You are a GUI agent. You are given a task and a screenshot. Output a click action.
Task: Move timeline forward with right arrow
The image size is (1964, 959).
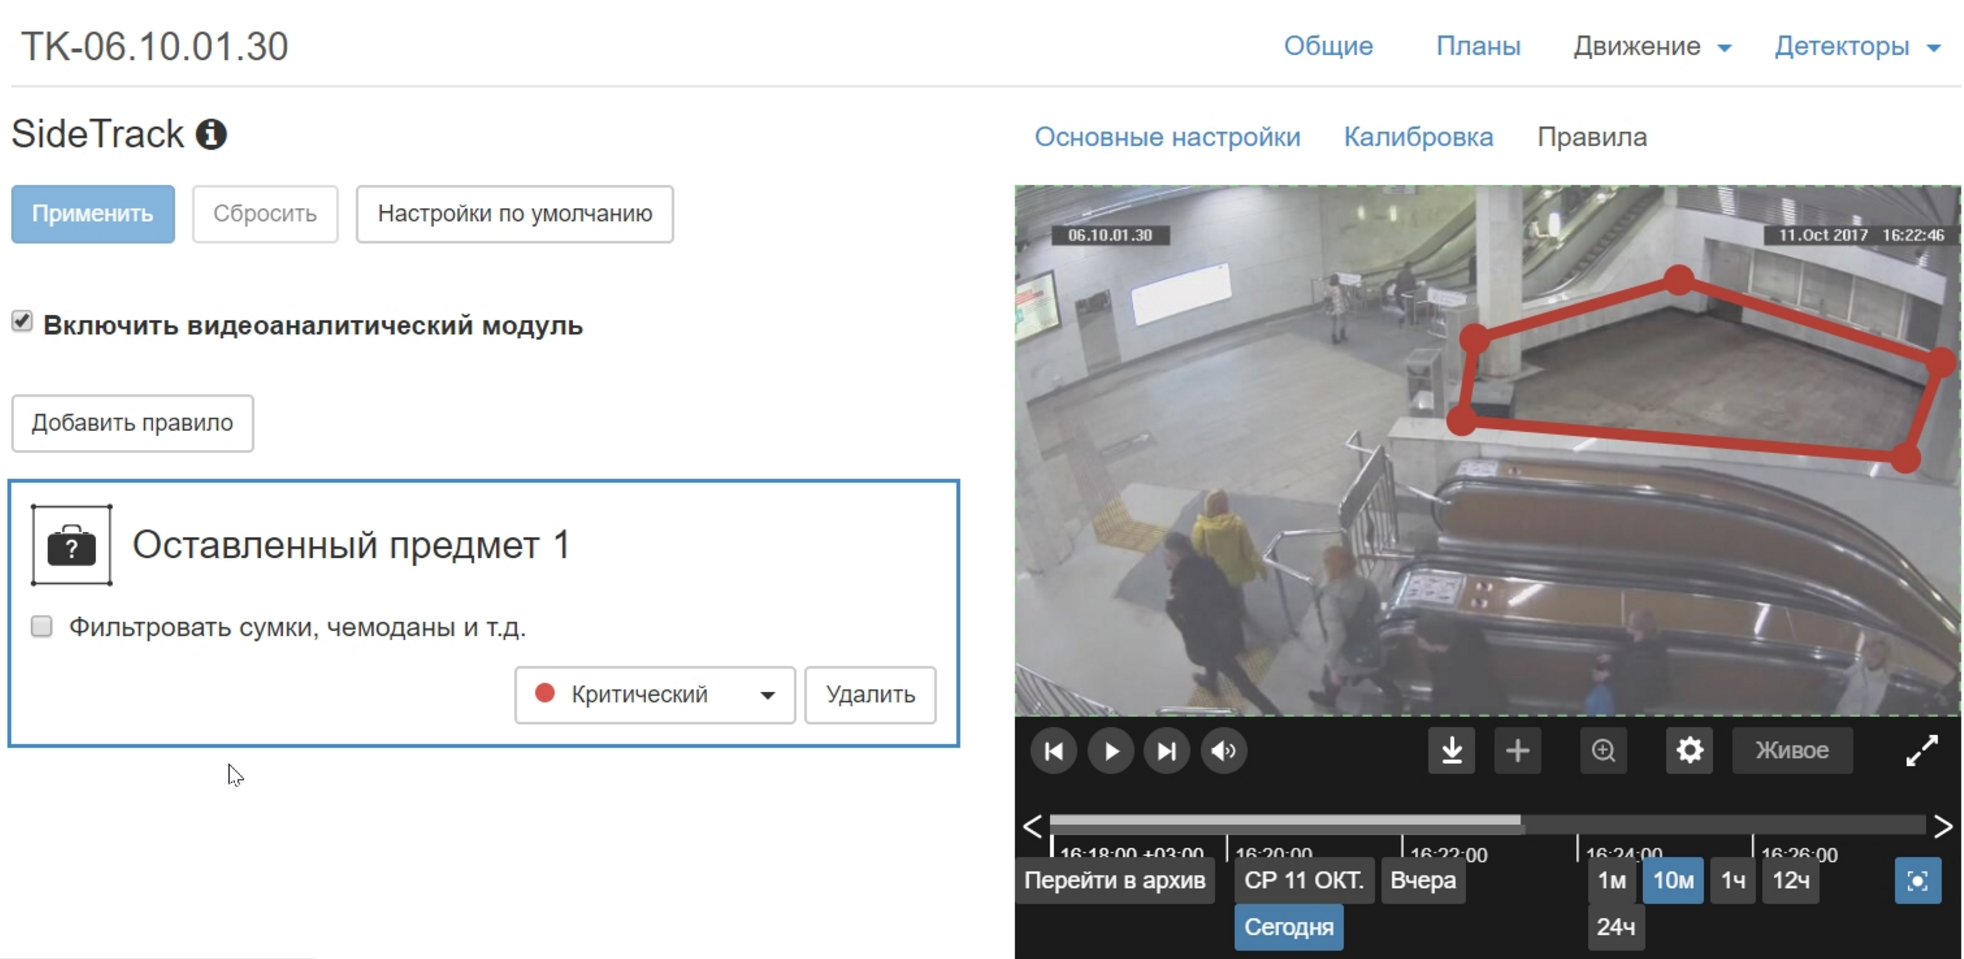point(1943,826)
